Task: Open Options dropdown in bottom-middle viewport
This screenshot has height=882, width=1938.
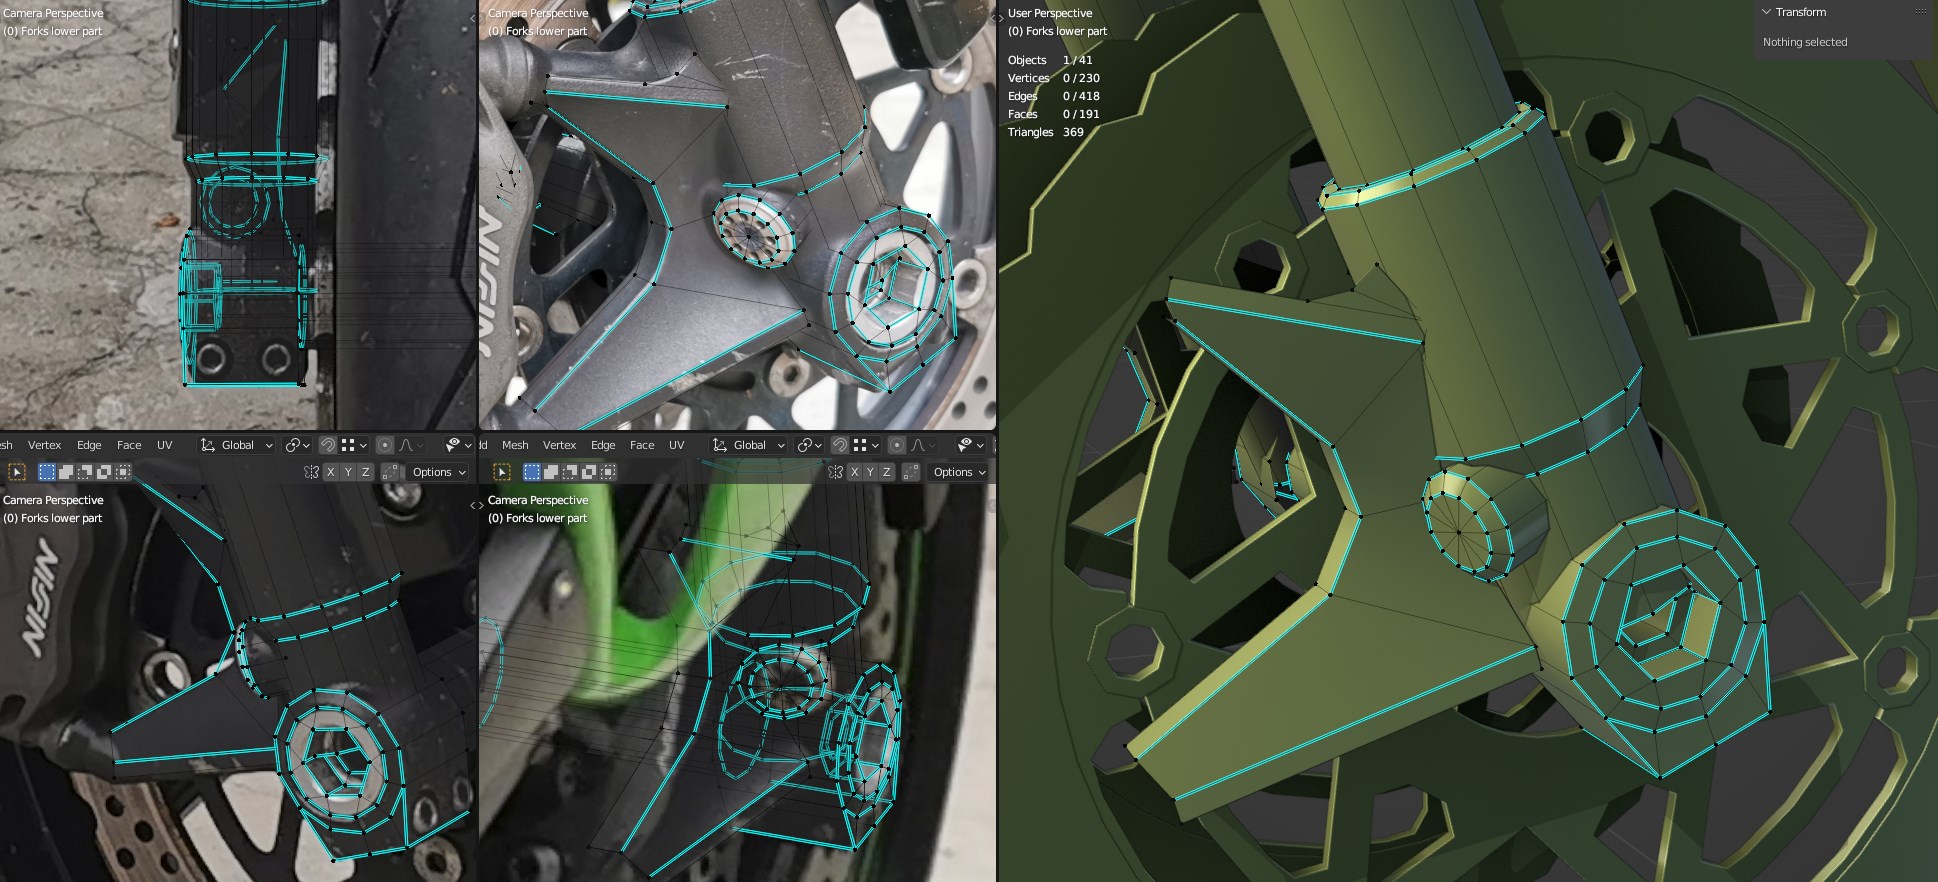Action: (x=959, y=472)
